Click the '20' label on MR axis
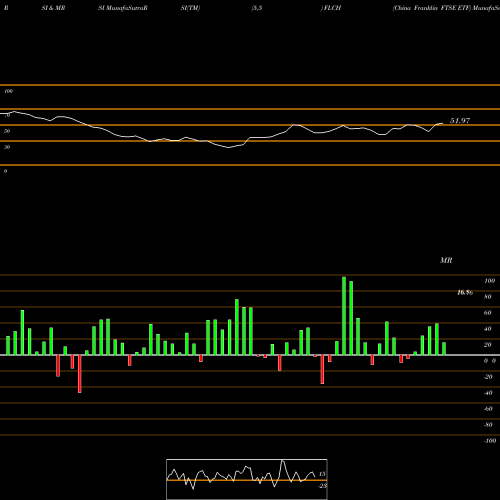This screenshot has width=500, height=500. (x=488, y=345)
